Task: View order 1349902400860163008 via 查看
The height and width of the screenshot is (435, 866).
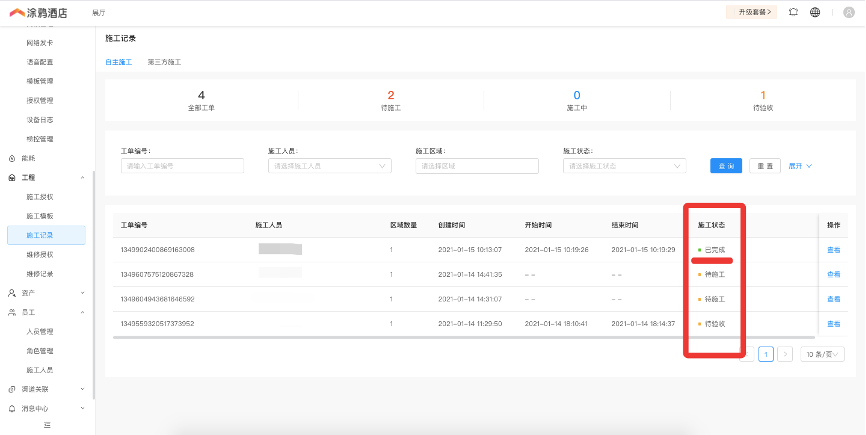Action: 833,250
